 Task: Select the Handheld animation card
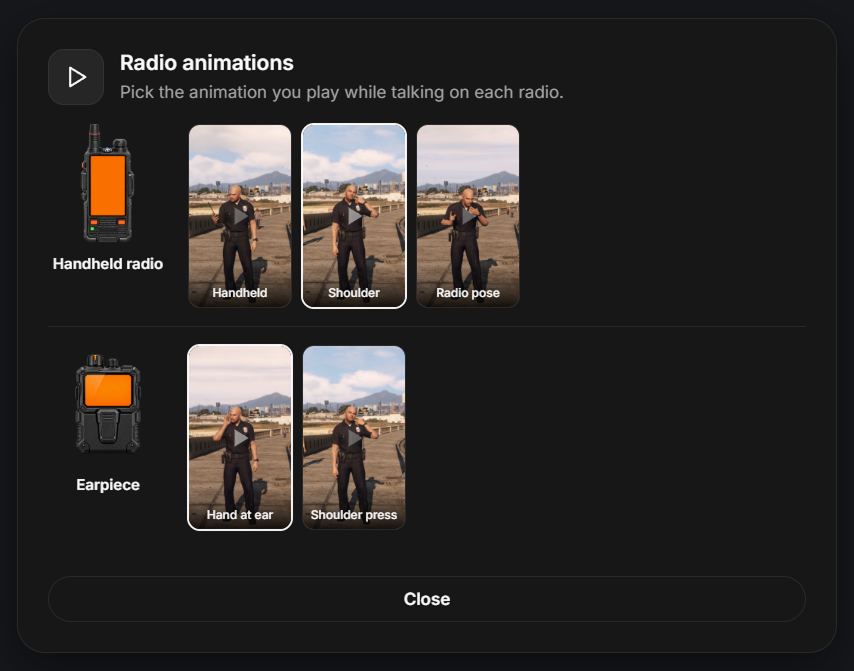tap(240, 216)
